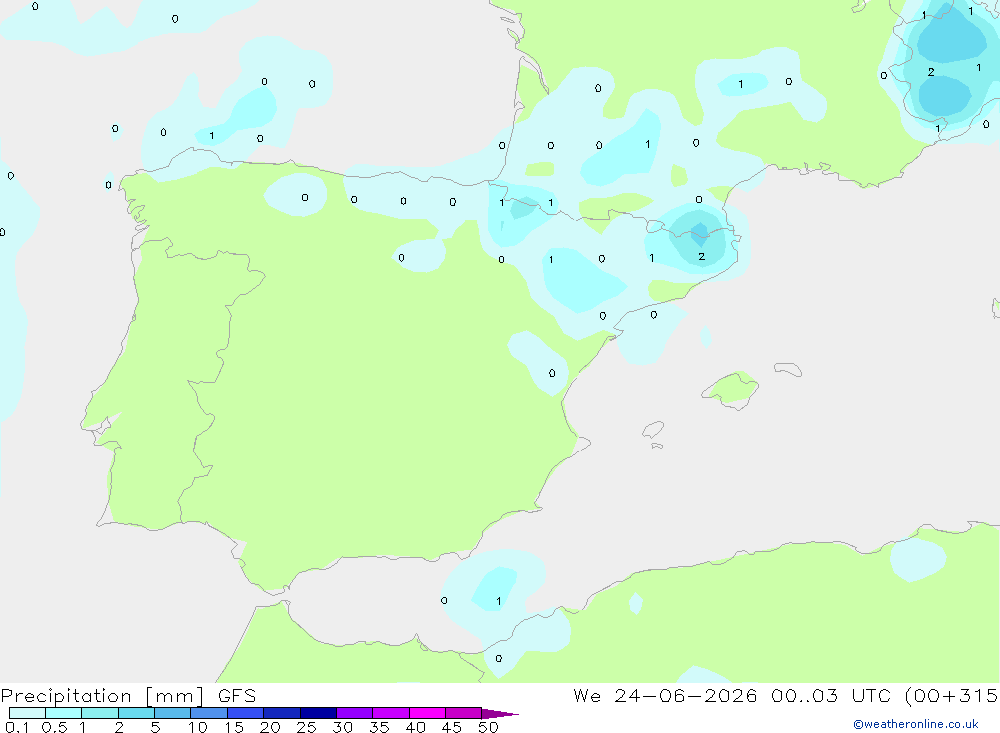Select the 2–5 mm legend color box
The height and width of the screenshot is (733, 1000).
tap(136, 713)
